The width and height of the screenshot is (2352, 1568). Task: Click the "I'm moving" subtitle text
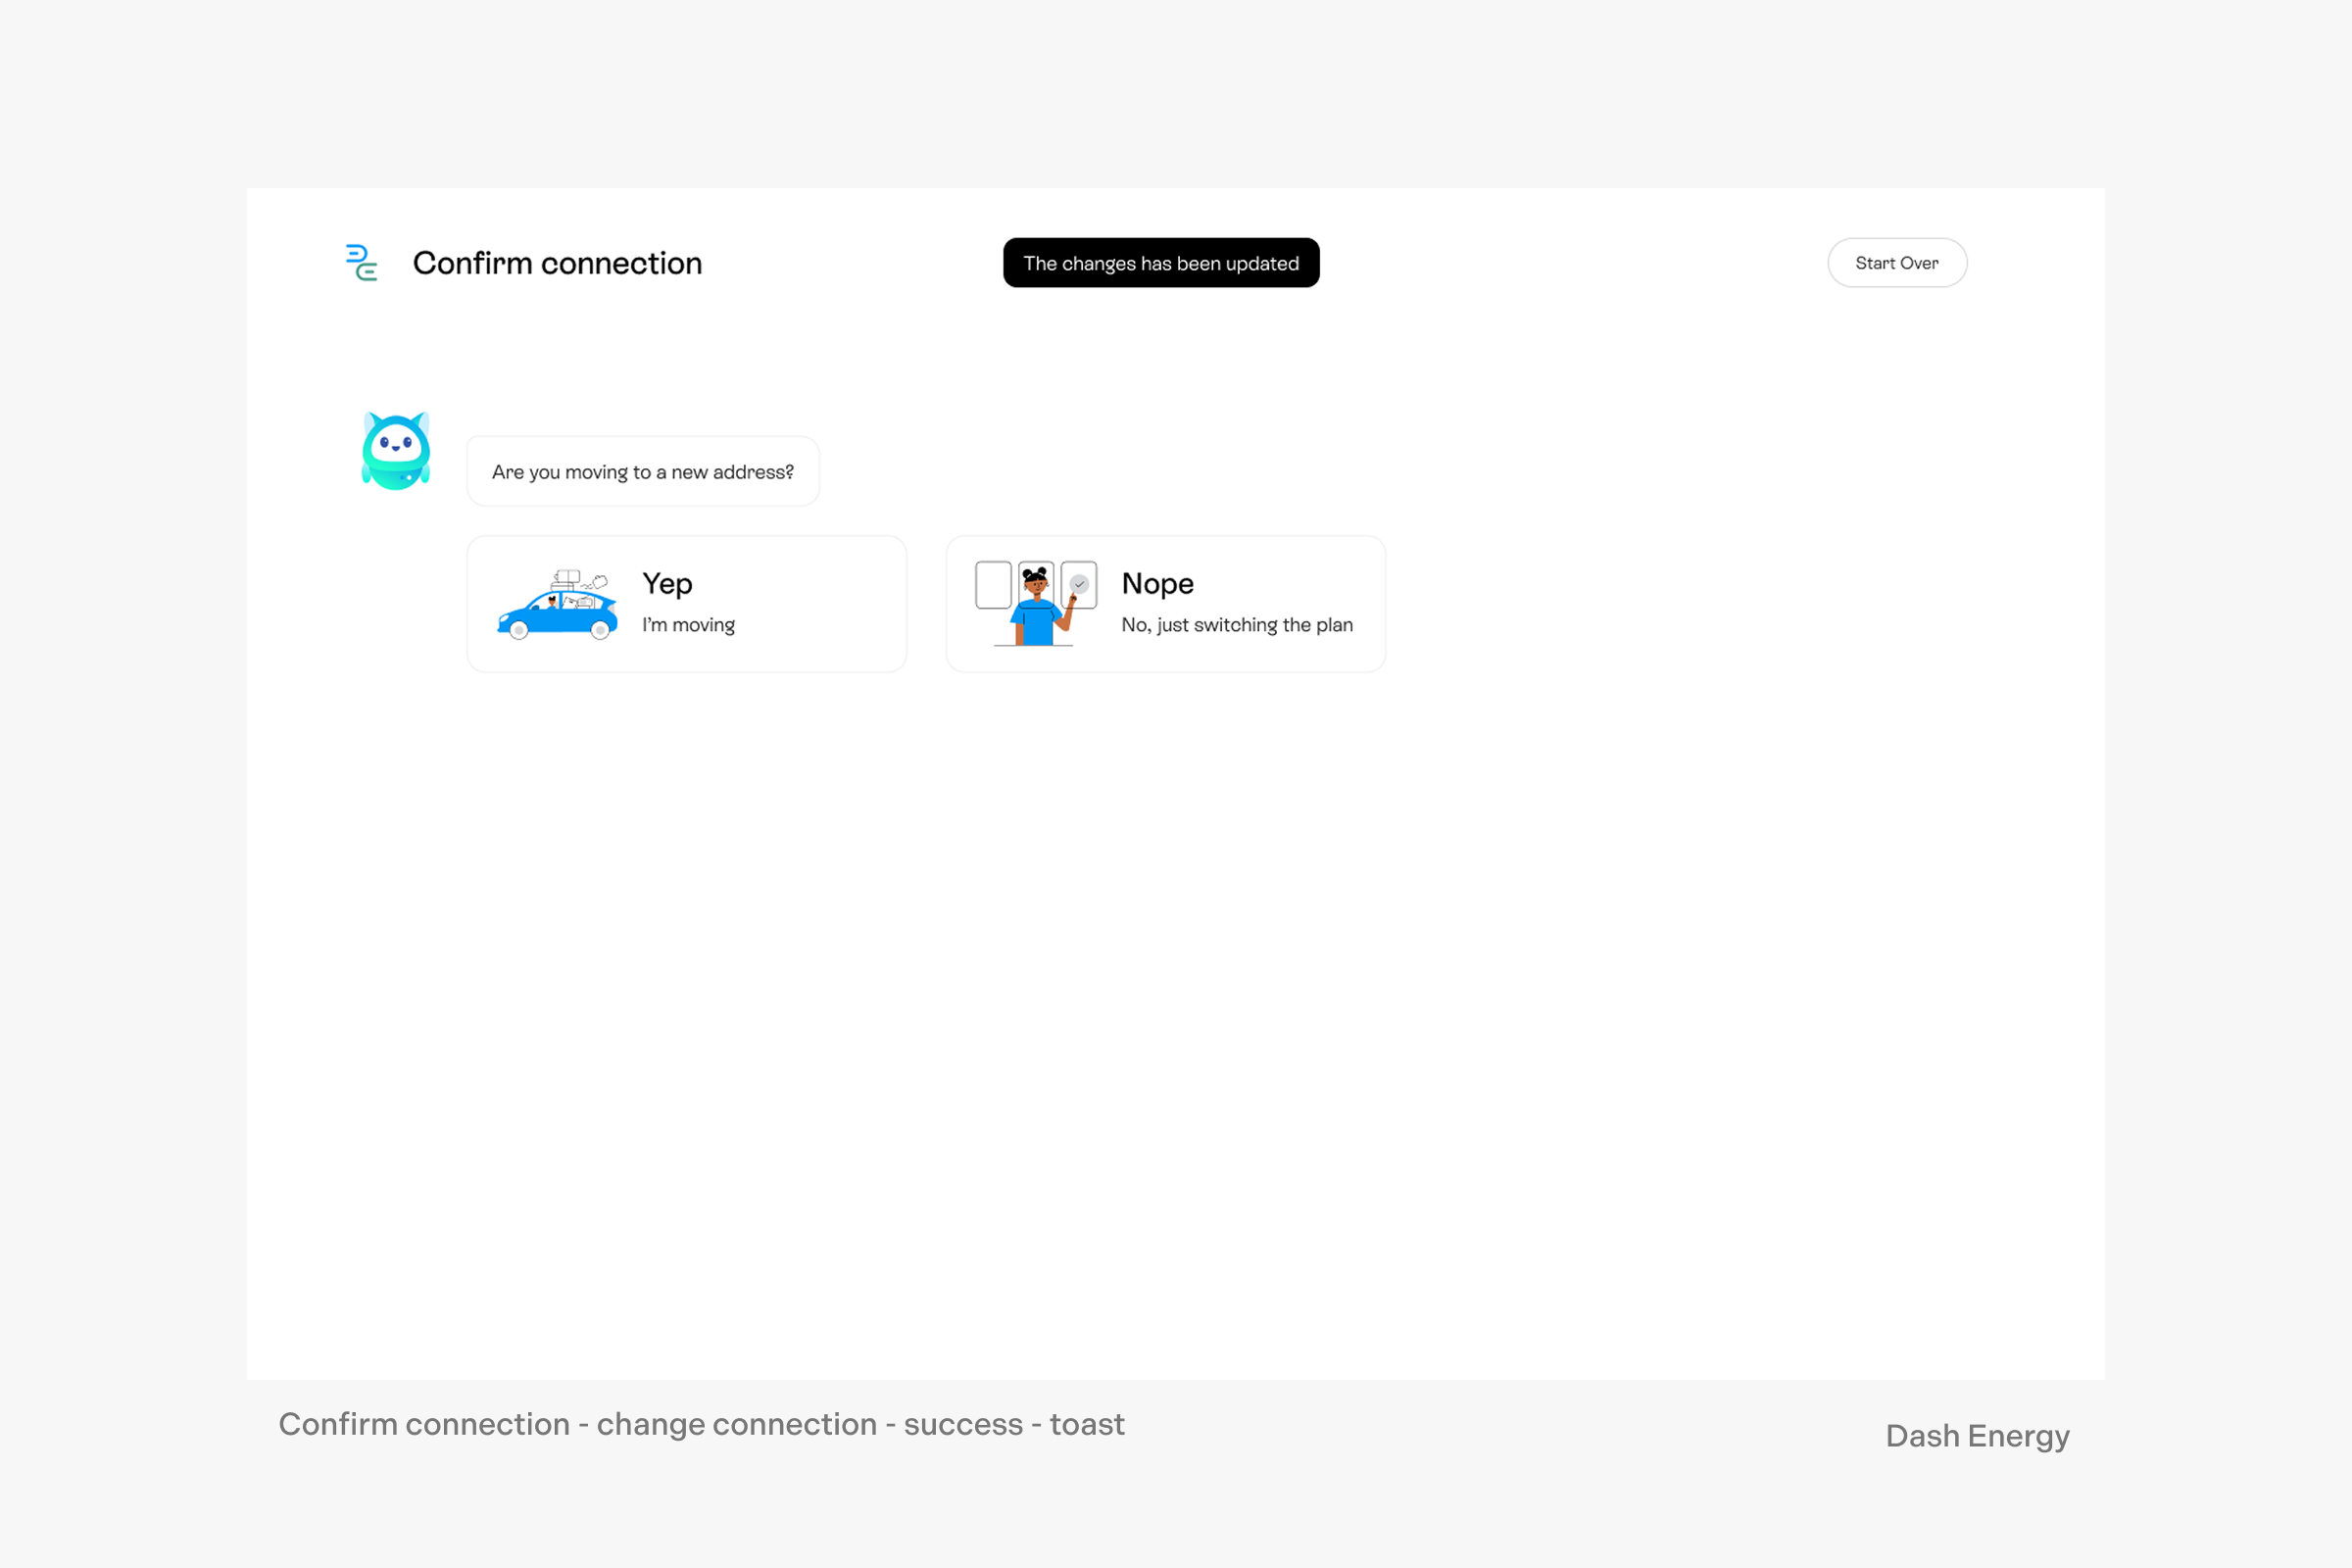[x=688, y=625]
